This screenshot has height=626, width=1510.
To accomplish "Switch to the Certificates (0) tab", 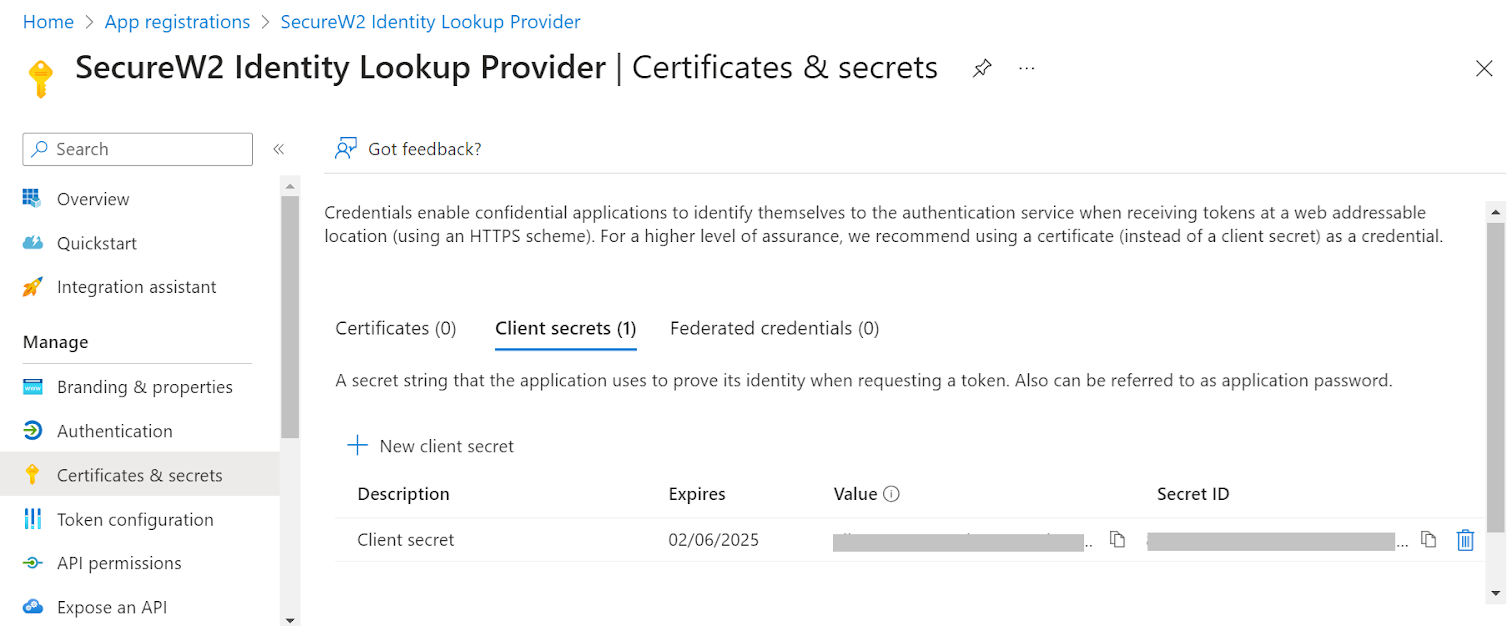I will pos(396,328).
